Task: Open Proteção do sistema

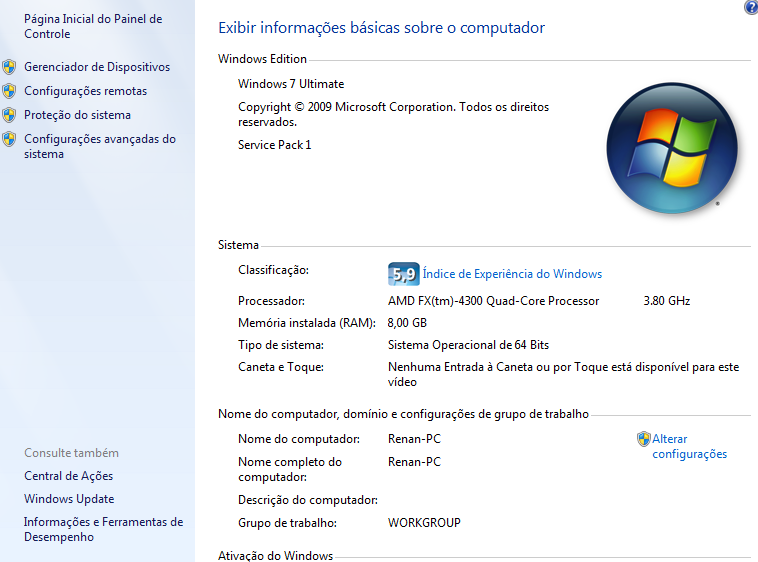Action: click(77, 115)
